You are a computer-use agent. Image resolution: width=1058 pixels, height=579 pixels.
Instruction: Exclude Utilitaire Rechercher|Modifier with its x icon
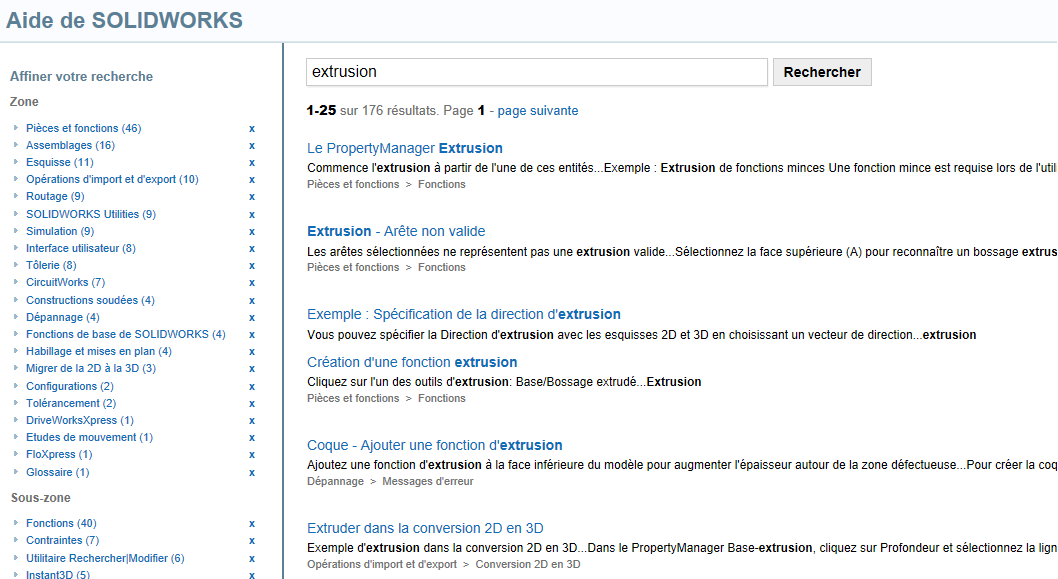click(x=252, y=559)
